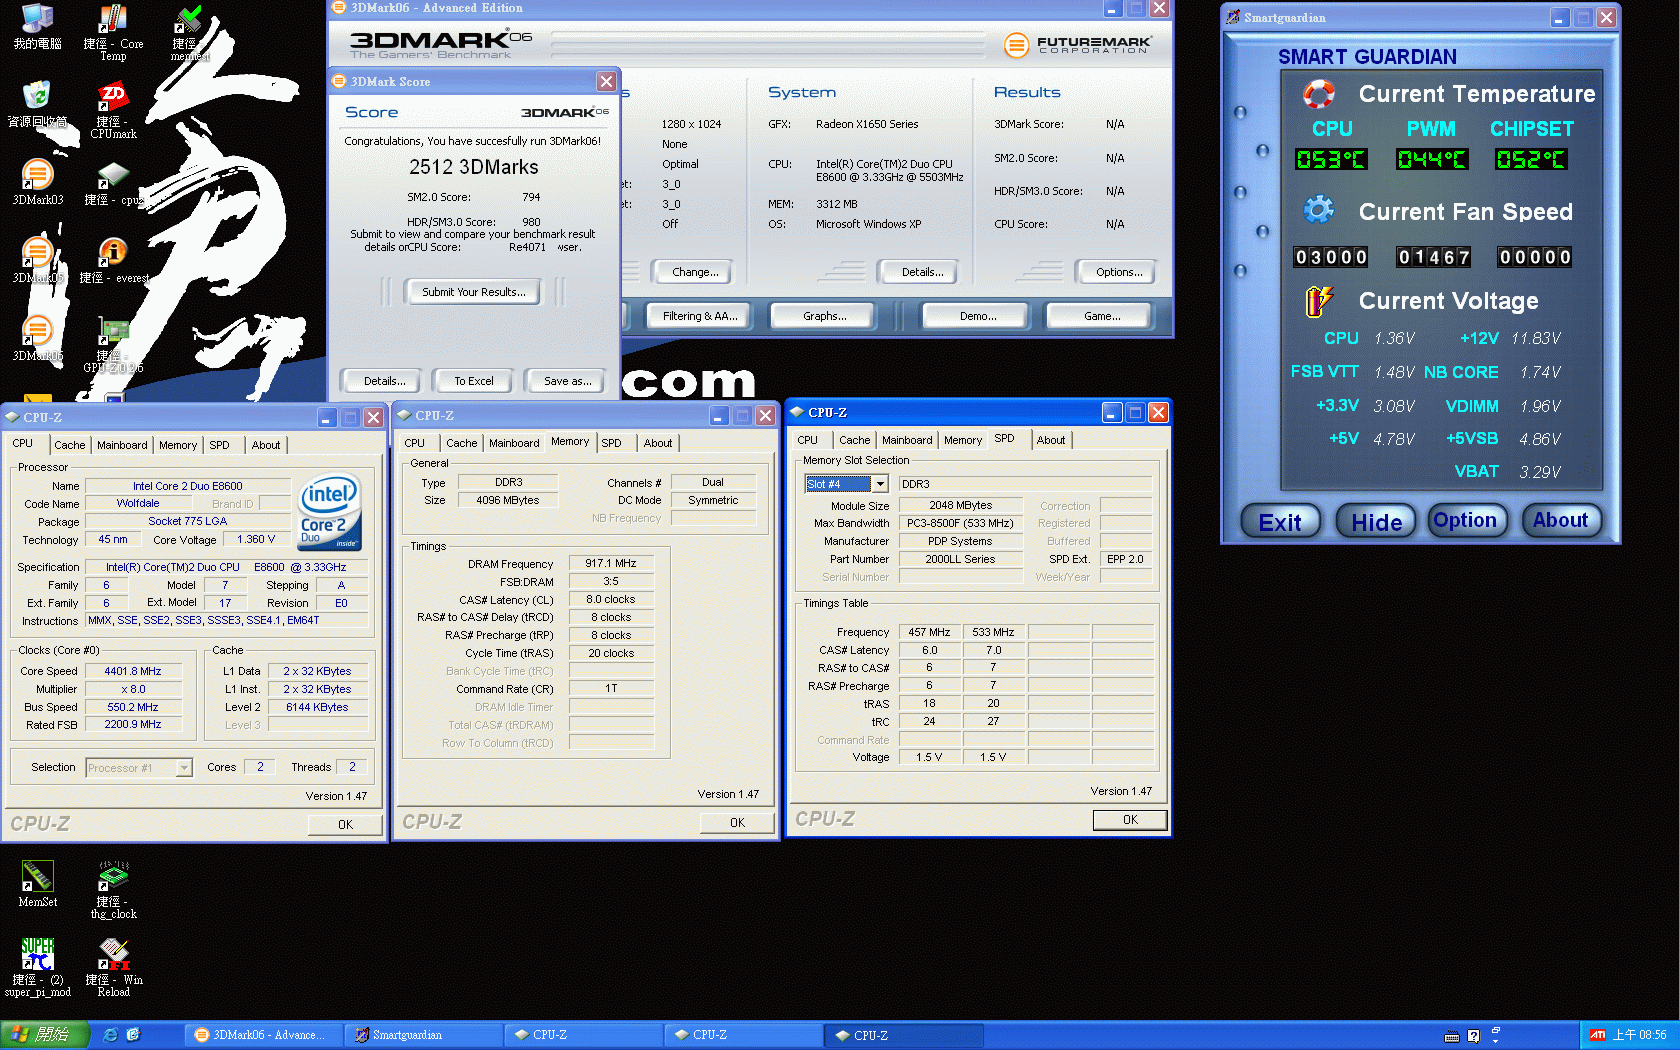Open the everest shortcut icon
The image size is (1680, 1050).
(113, 261)
